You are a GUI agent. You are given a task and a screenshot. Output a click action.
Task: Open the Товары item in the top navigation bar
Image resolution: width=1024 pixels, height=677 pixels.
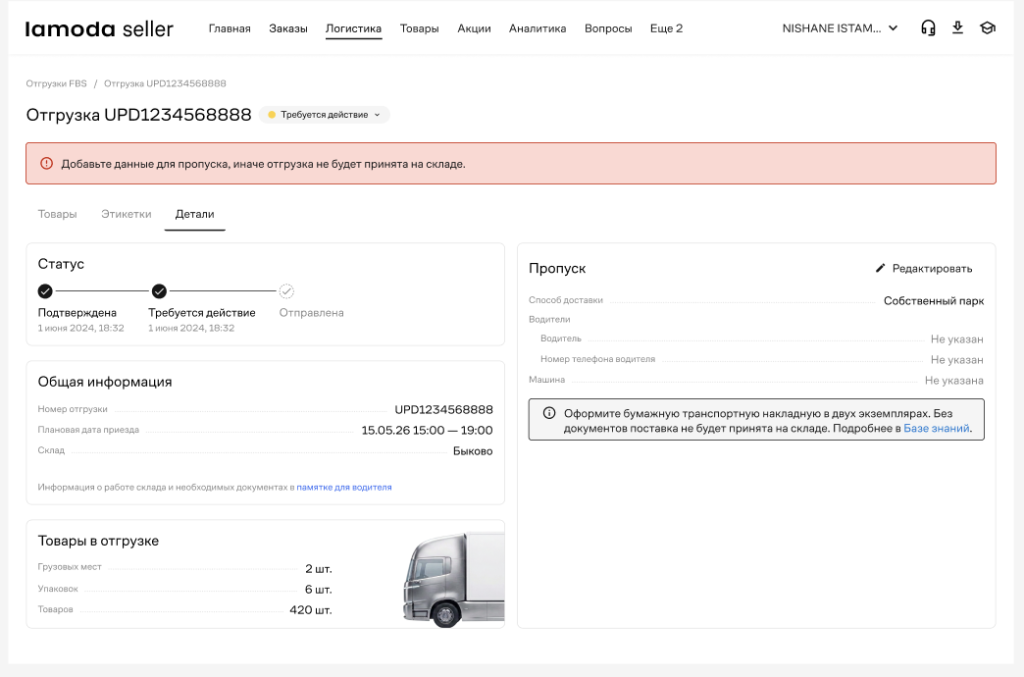coord(419,29)
